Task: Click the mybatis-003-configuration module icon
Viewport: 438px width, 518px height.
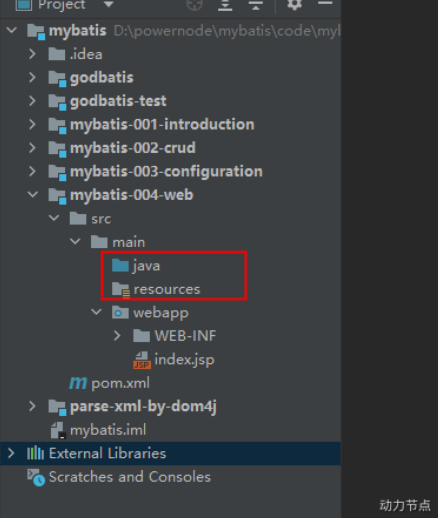Action: (57, 173)
